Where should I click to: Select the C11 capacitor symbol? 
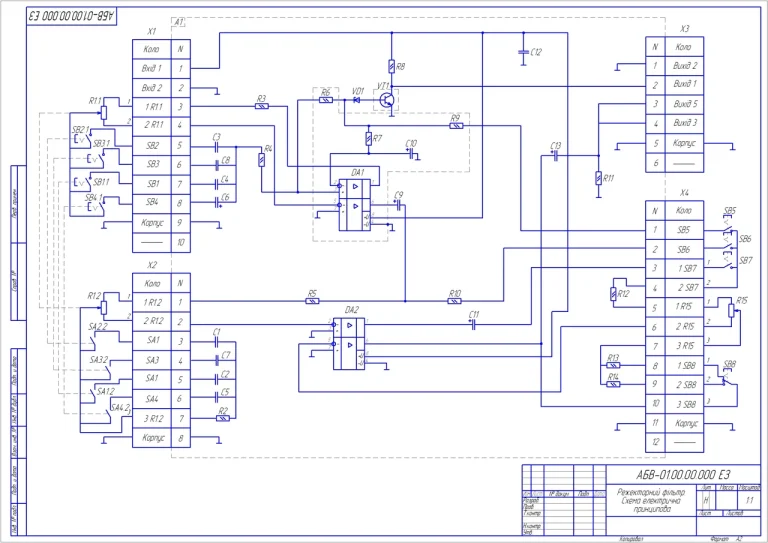474,325
